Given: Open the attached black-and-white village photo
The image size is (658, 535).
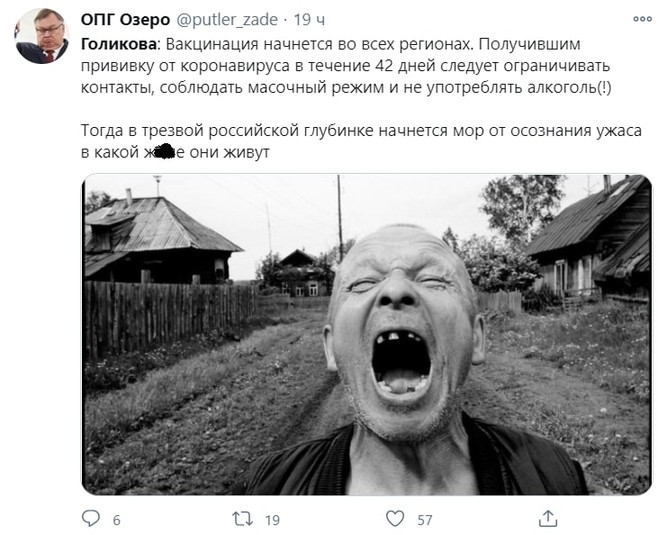Looking at the screenshot, I should tap(366, 334).
